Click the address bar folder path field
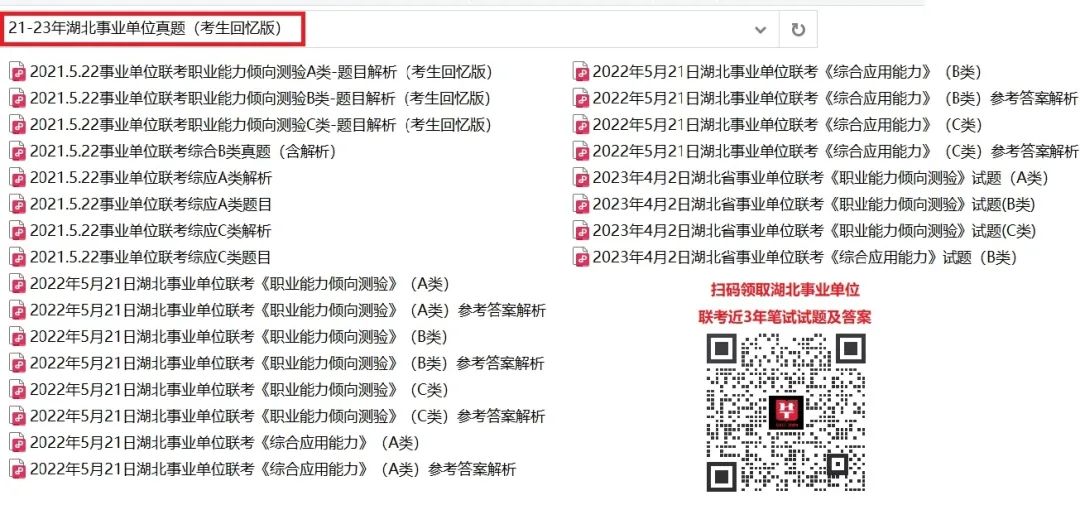This screenshot has width=1080, height=505. (389, 30)
